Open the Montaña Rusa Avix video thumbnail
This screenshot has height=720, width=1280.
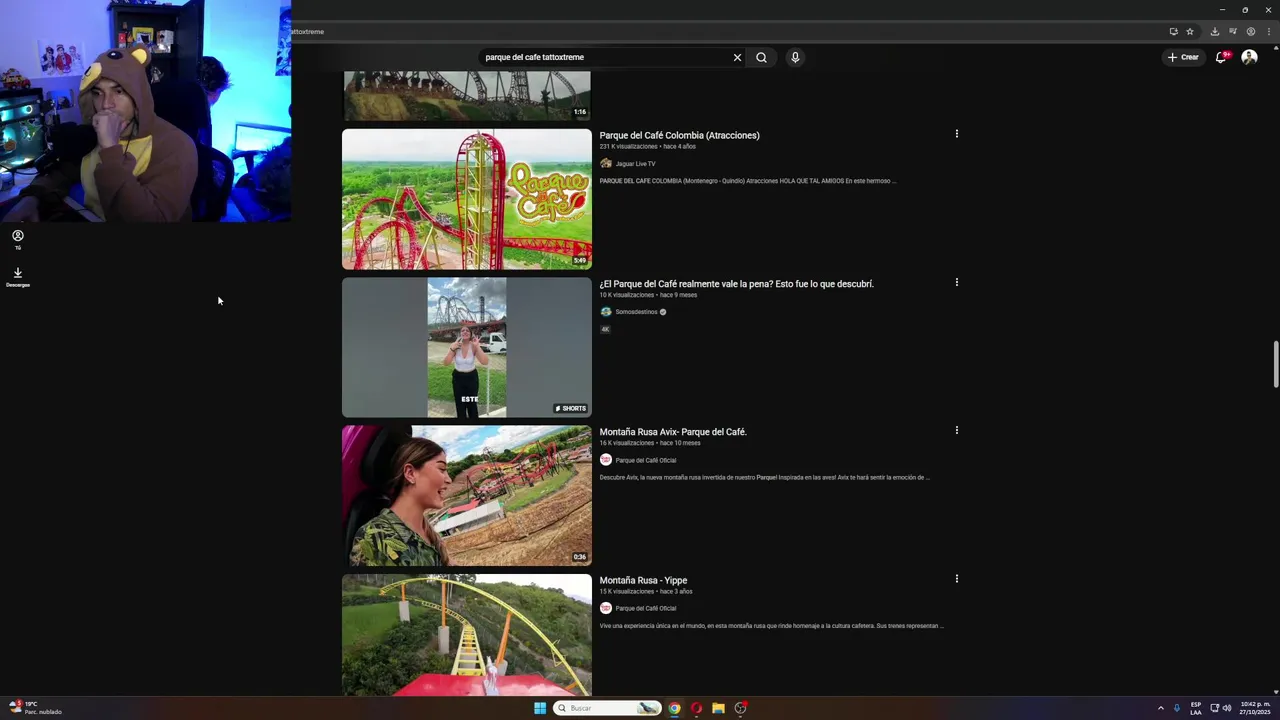(x=467, y=496)
